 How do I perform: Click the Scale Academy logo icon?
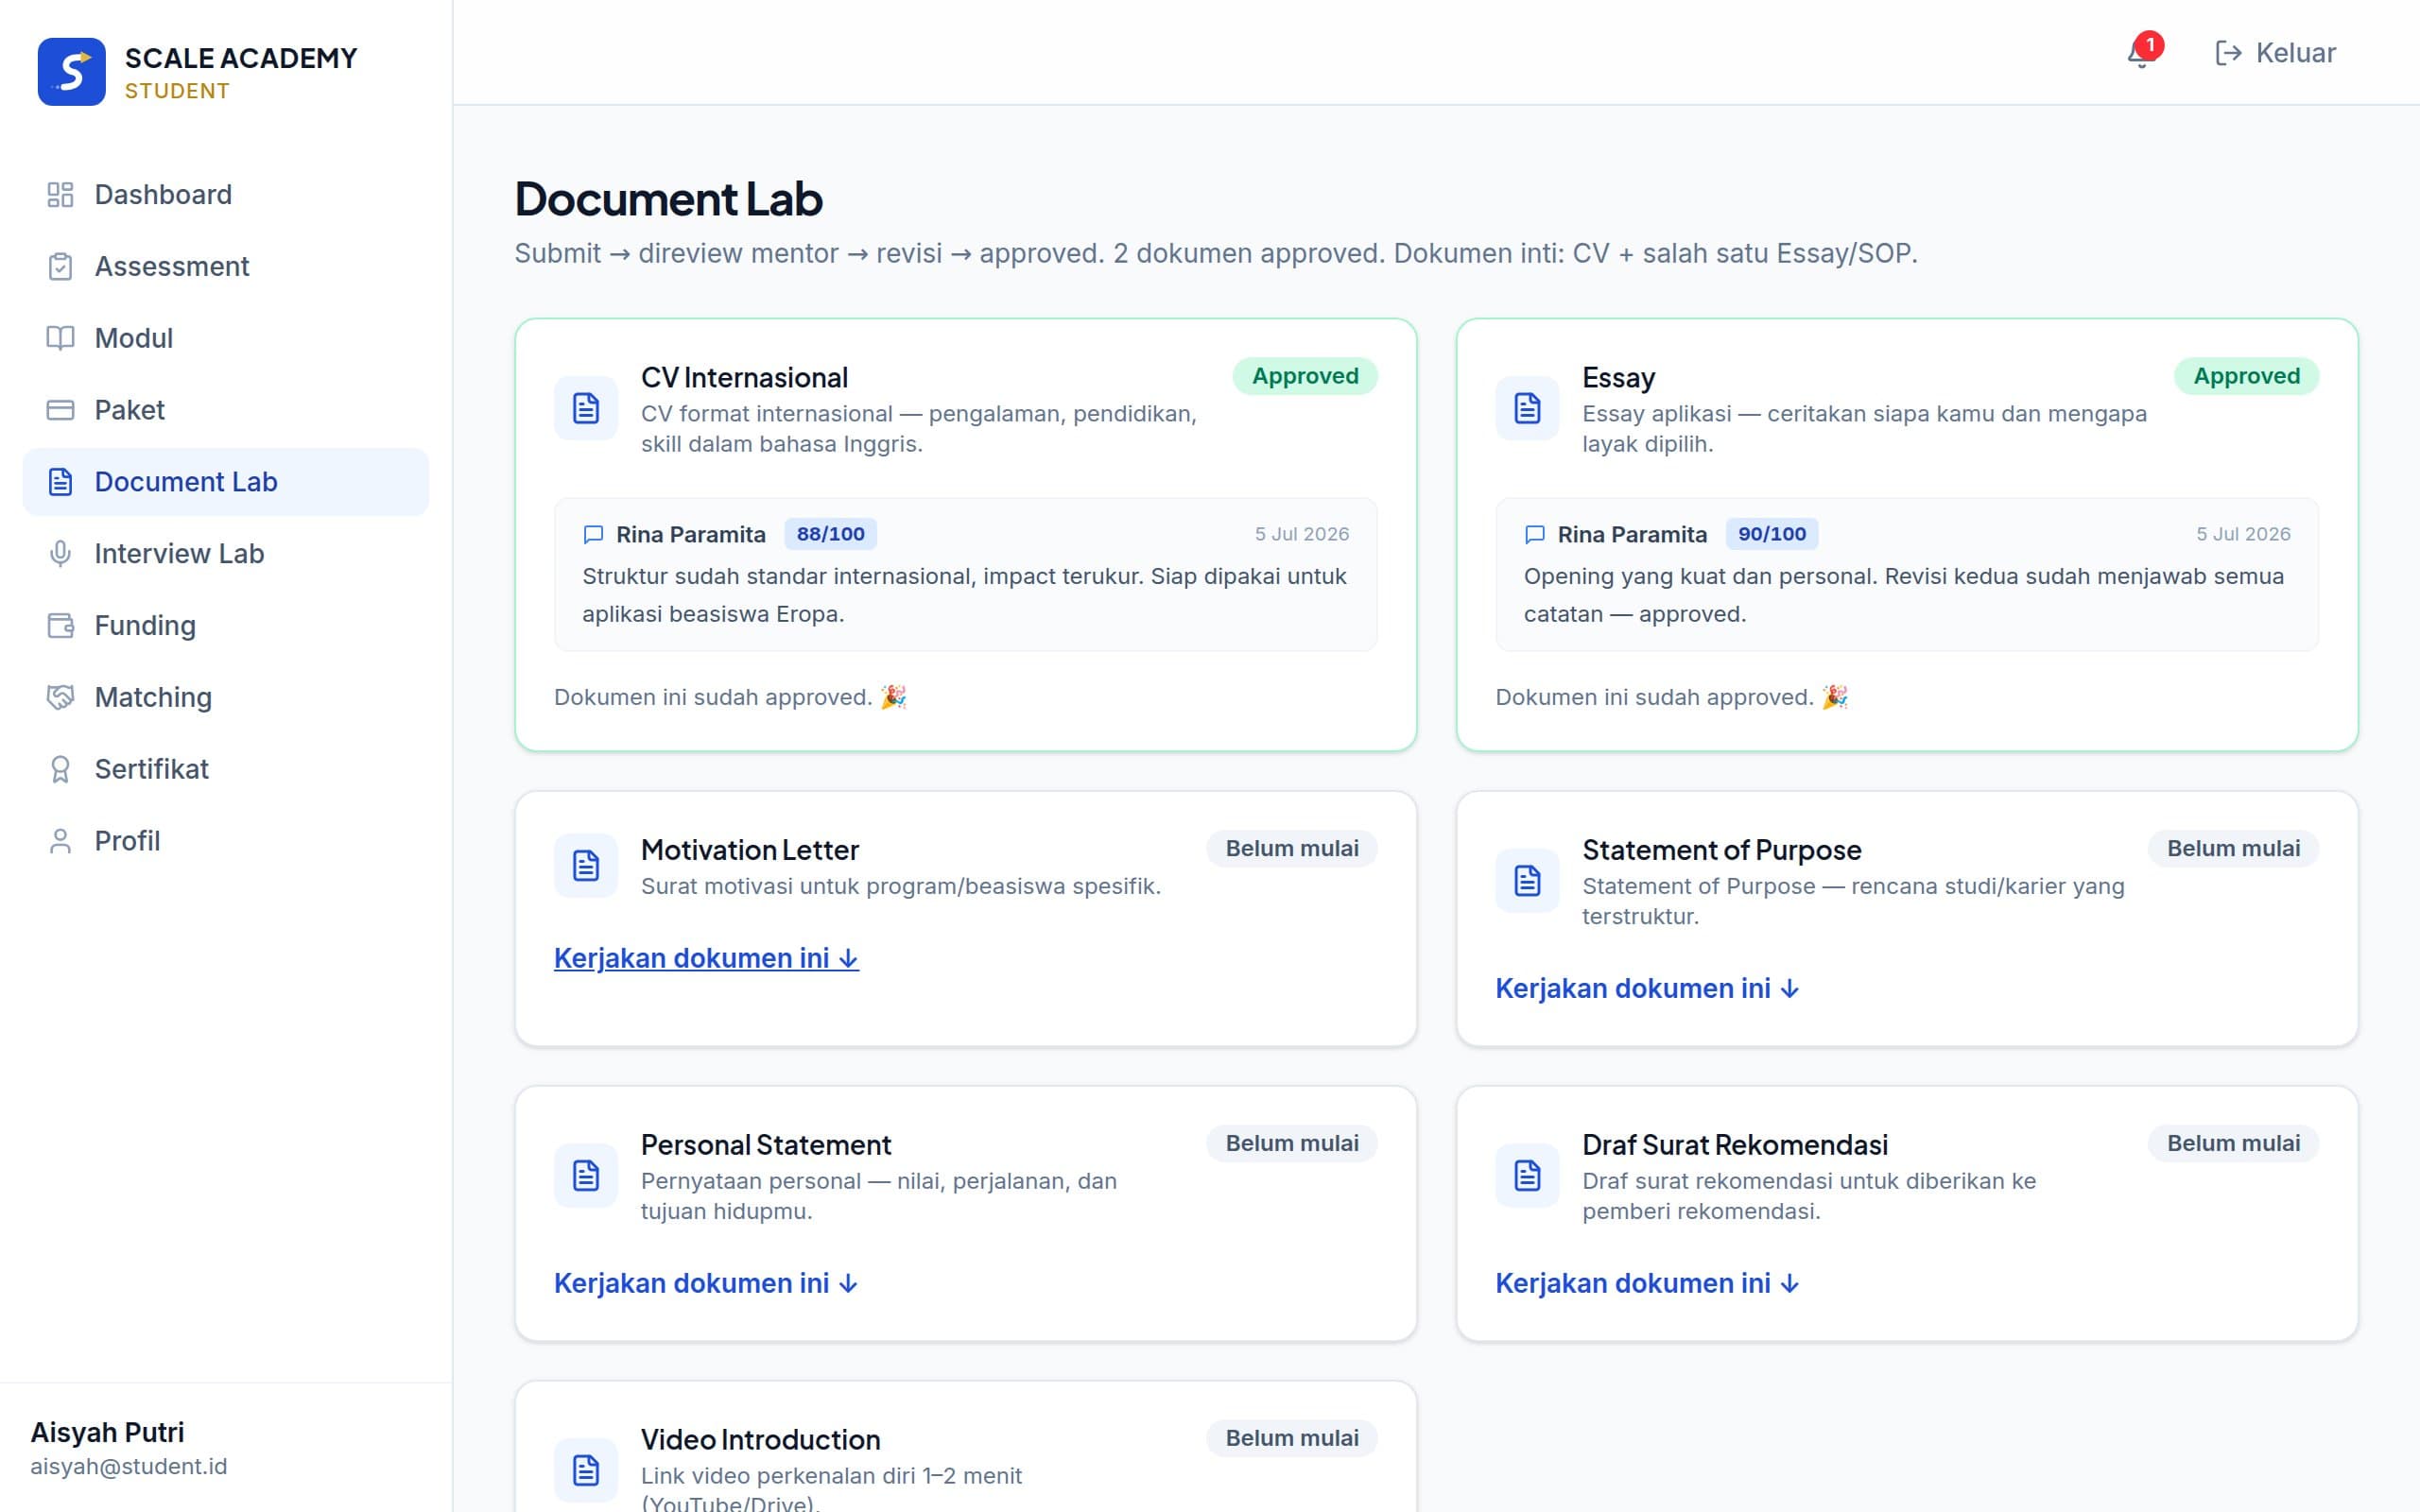tap(71, 71)
